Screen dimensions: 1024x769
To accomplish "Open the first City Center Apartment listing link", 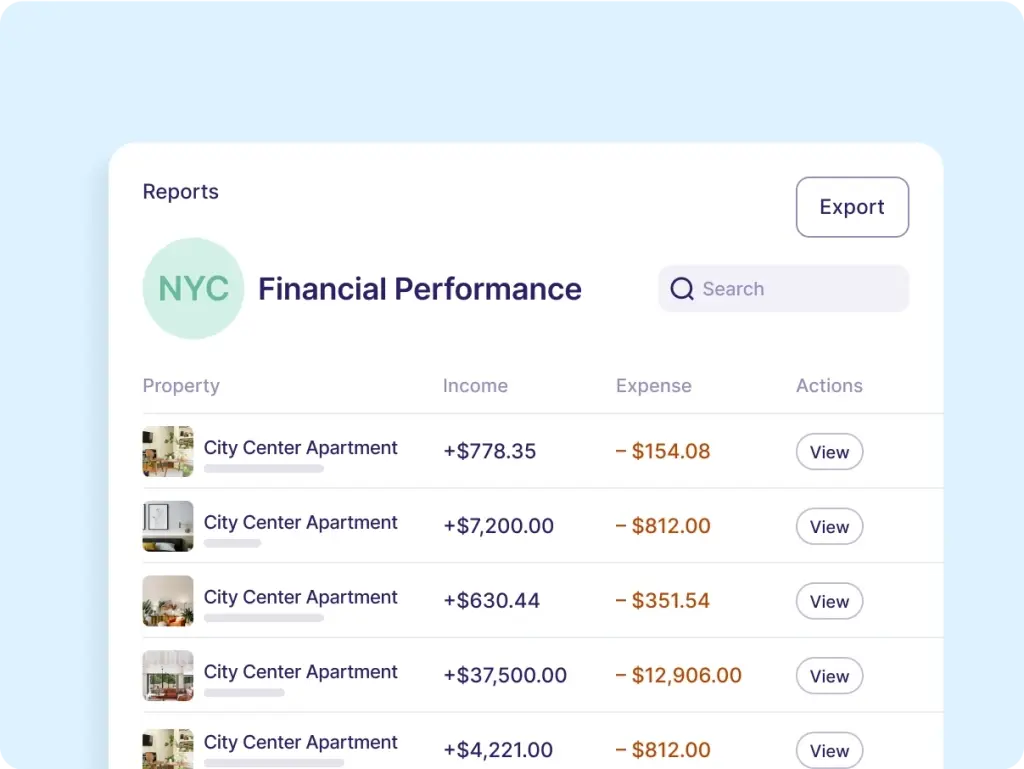I will point(300,447).
